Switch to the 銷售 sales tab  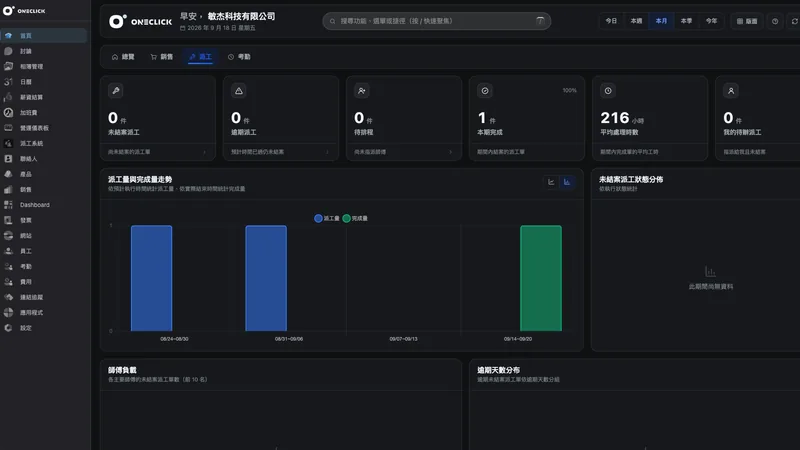(x=162, y=57)
